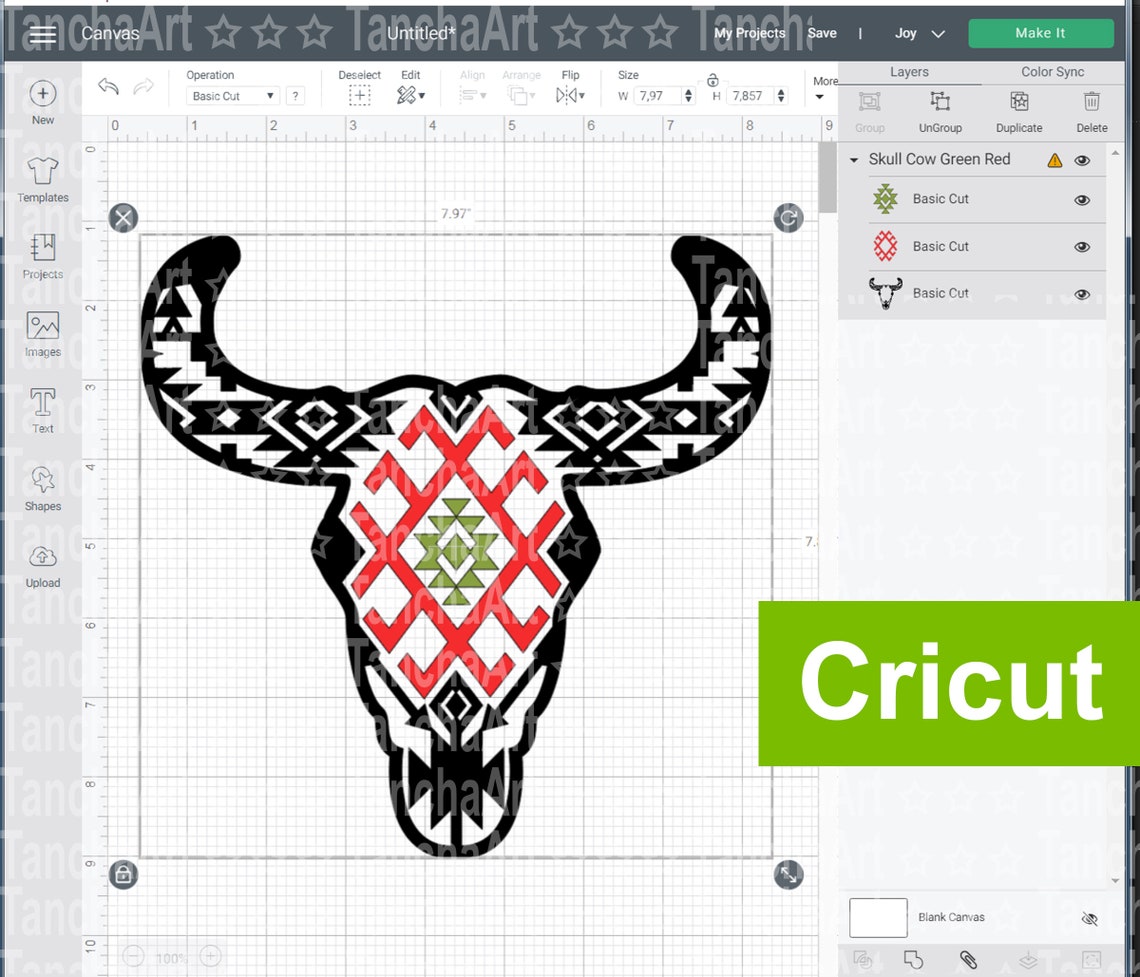Hide the Skull Cow Green Red group

point(1082,159)
